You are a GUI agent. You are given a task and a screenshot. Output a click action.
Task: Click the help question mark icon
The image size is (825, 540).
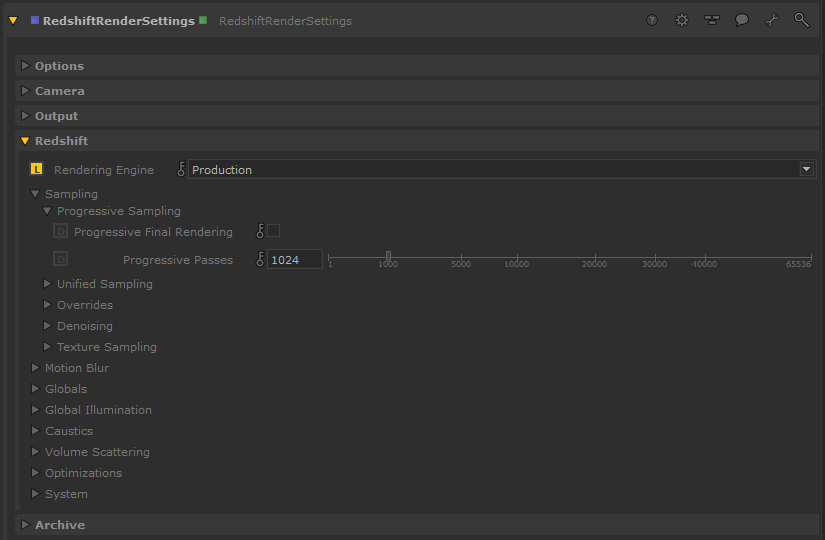click(x=652, y=21)
